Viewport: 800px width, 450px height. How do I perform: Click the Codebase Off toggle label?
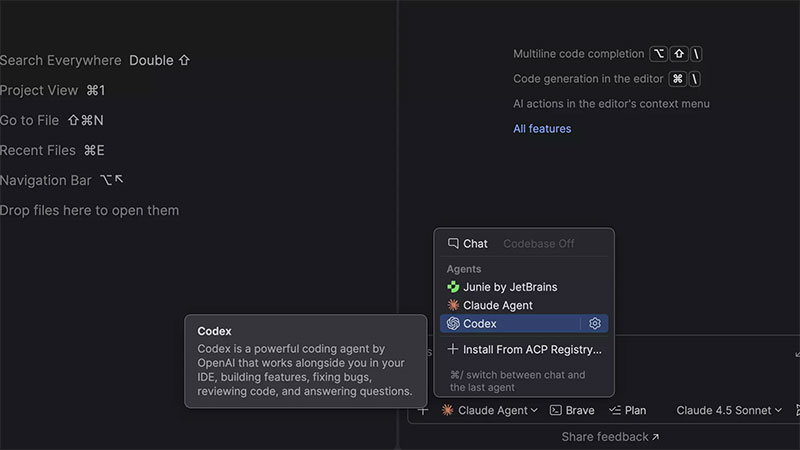point(538,243)
